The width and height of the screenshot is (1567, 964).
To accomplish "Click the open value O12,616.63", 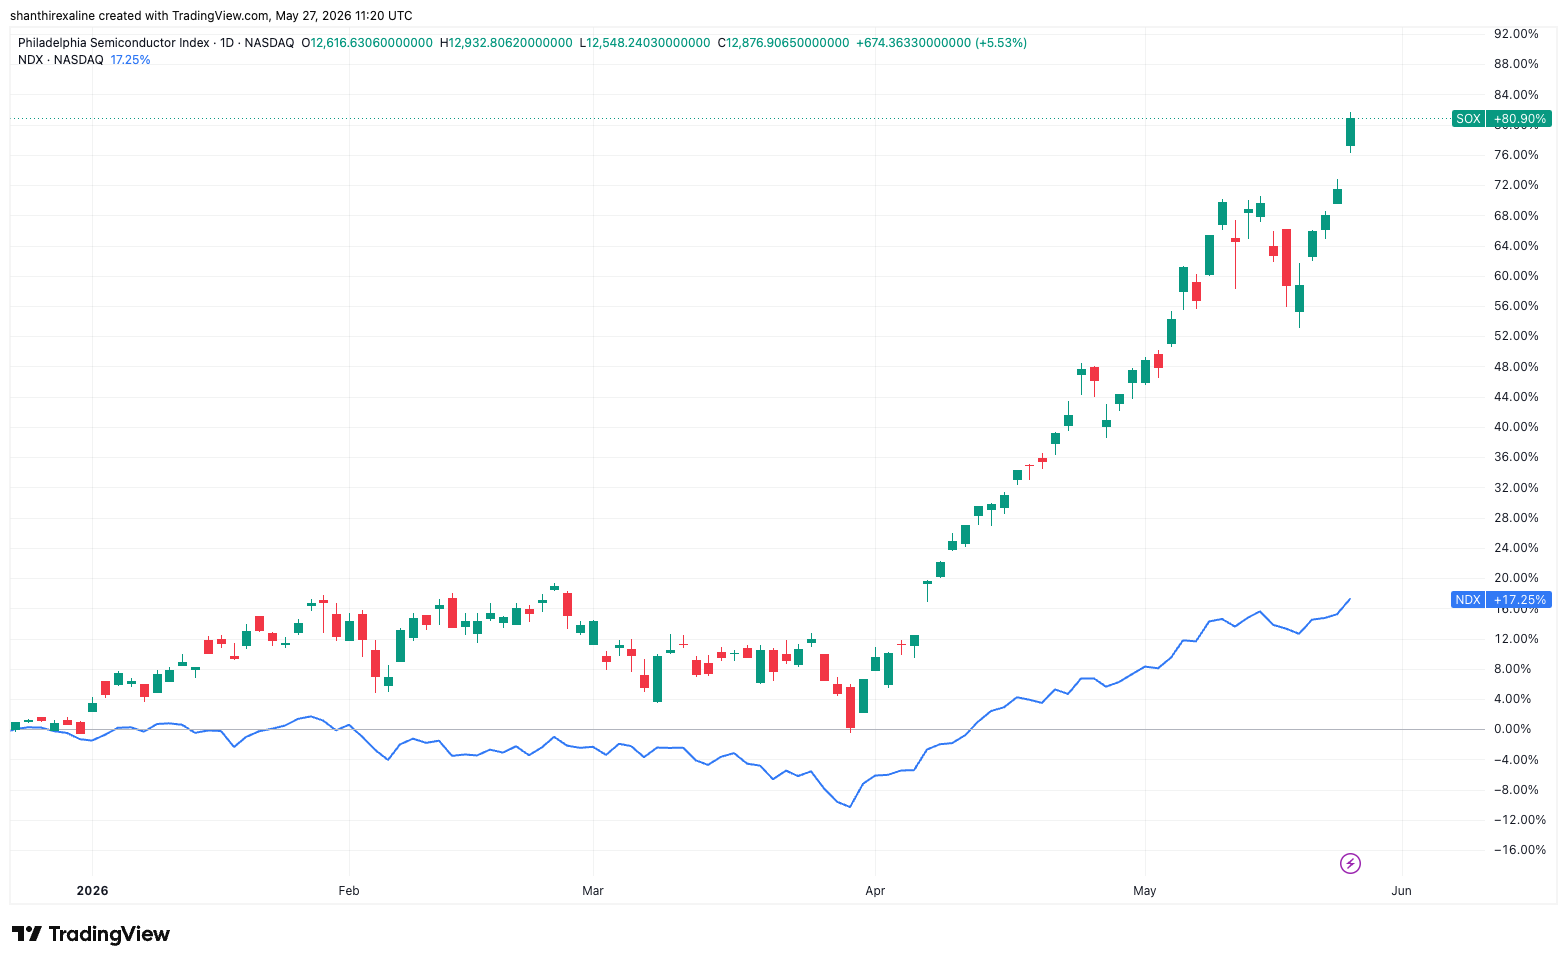I will (x=367, y=43).
